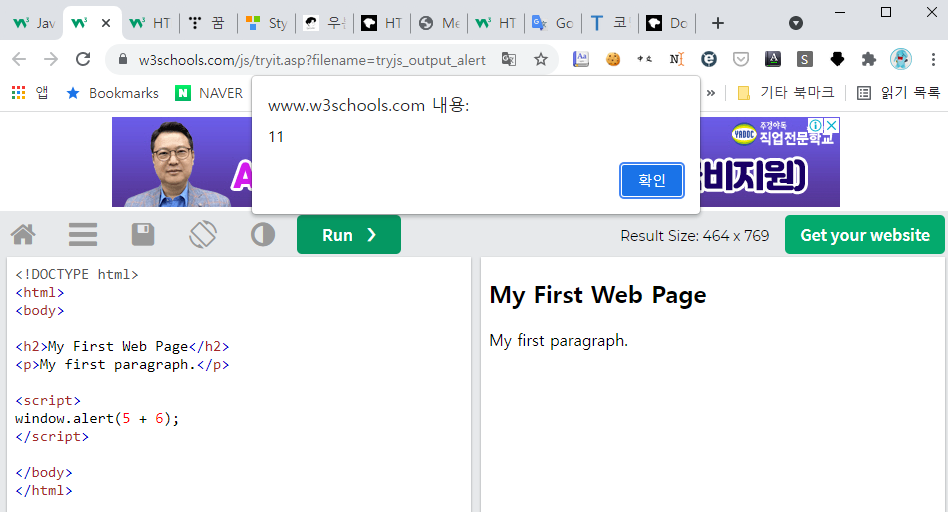Click the gray S extension icon
Viewport: 948px width, 512px height.
[805, 59]
